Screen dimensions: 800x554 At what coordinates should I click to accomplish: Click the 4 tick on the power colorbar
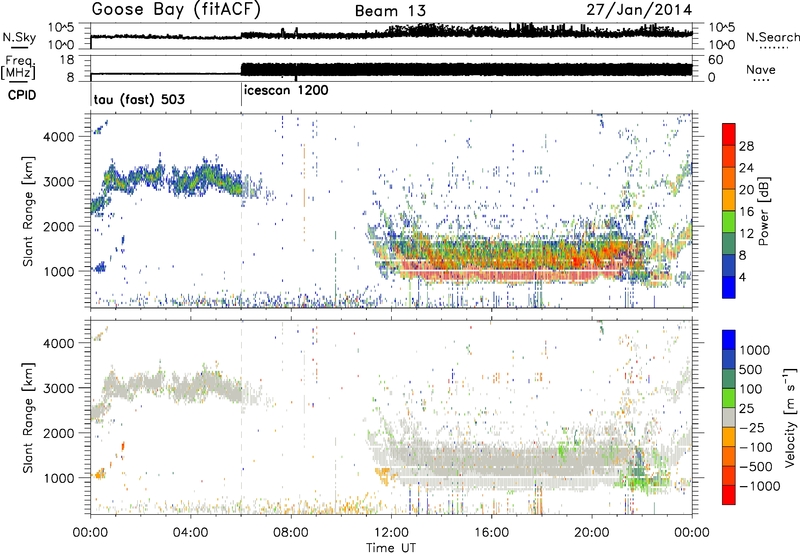pyautogui.click(x=742, y=277)
